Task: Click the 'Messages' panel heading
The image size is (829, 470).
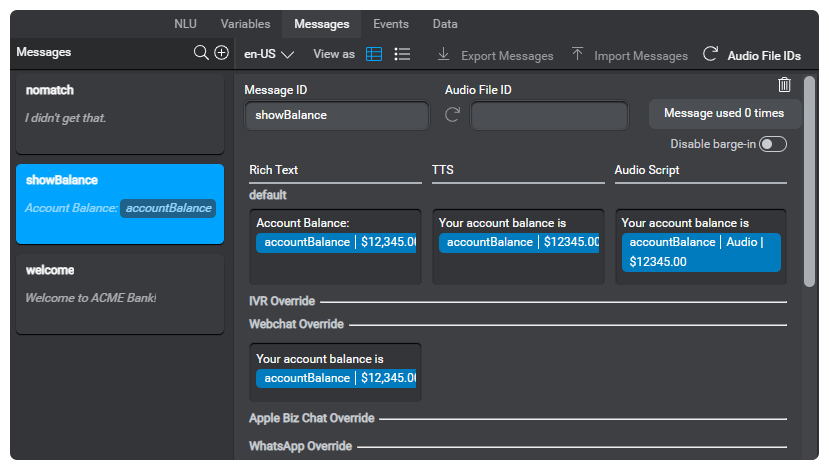Action: 43,52
